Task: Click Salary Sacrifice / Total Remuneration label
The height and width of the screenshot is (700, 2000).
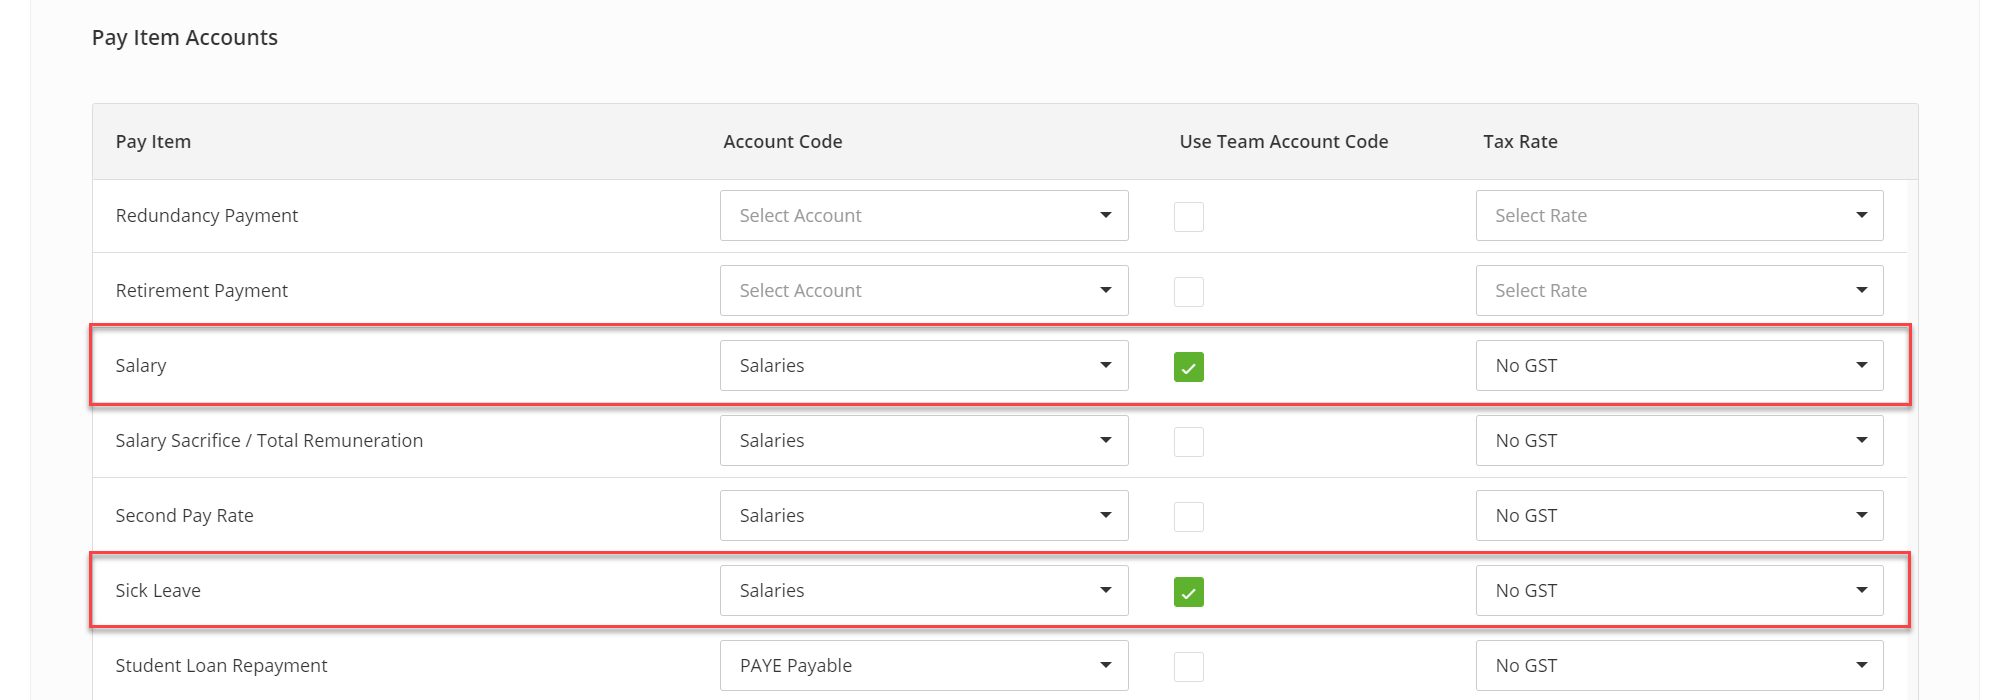Action: (269, 441)
